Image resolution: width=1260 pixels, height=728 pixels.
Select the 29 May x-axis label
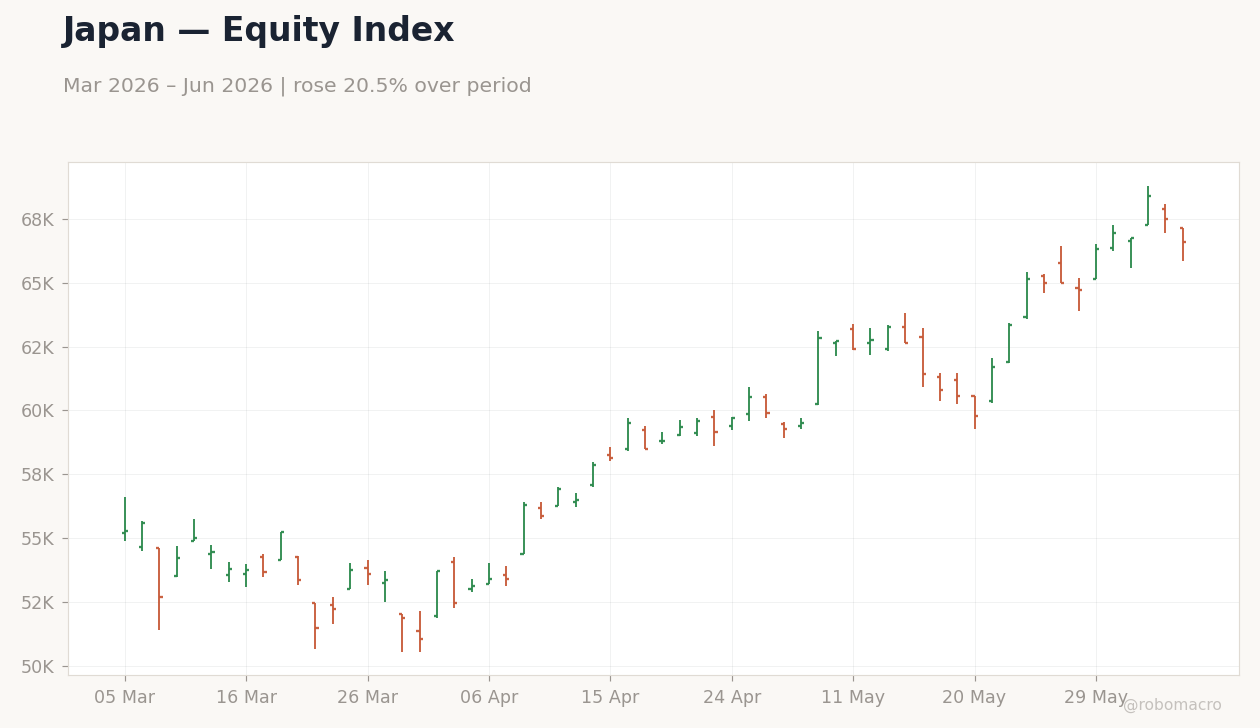[x=1096, y=698]
